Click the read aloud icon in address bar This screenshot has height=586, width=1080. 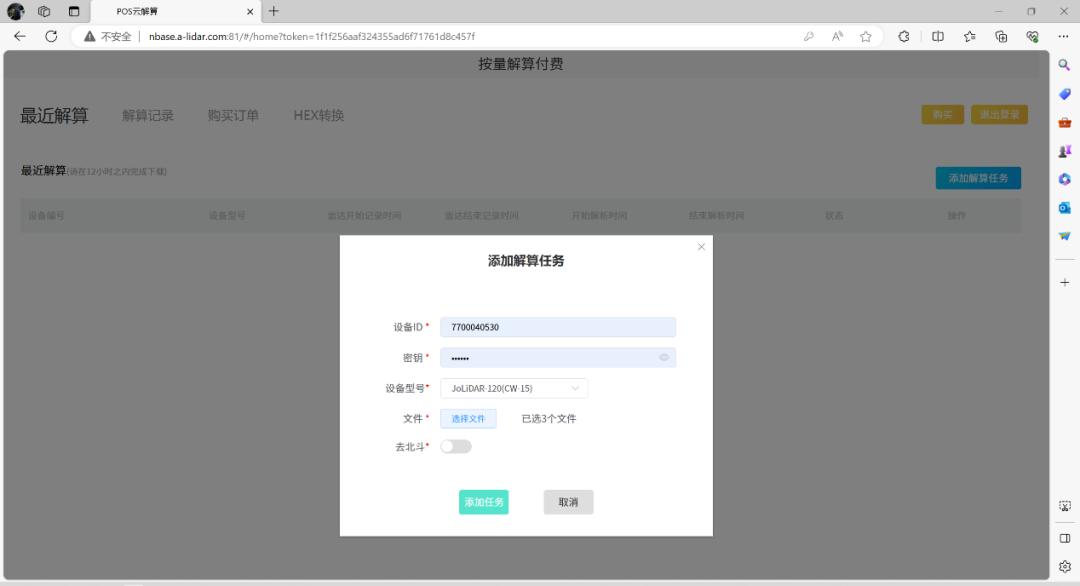click(x=837, y=36)
